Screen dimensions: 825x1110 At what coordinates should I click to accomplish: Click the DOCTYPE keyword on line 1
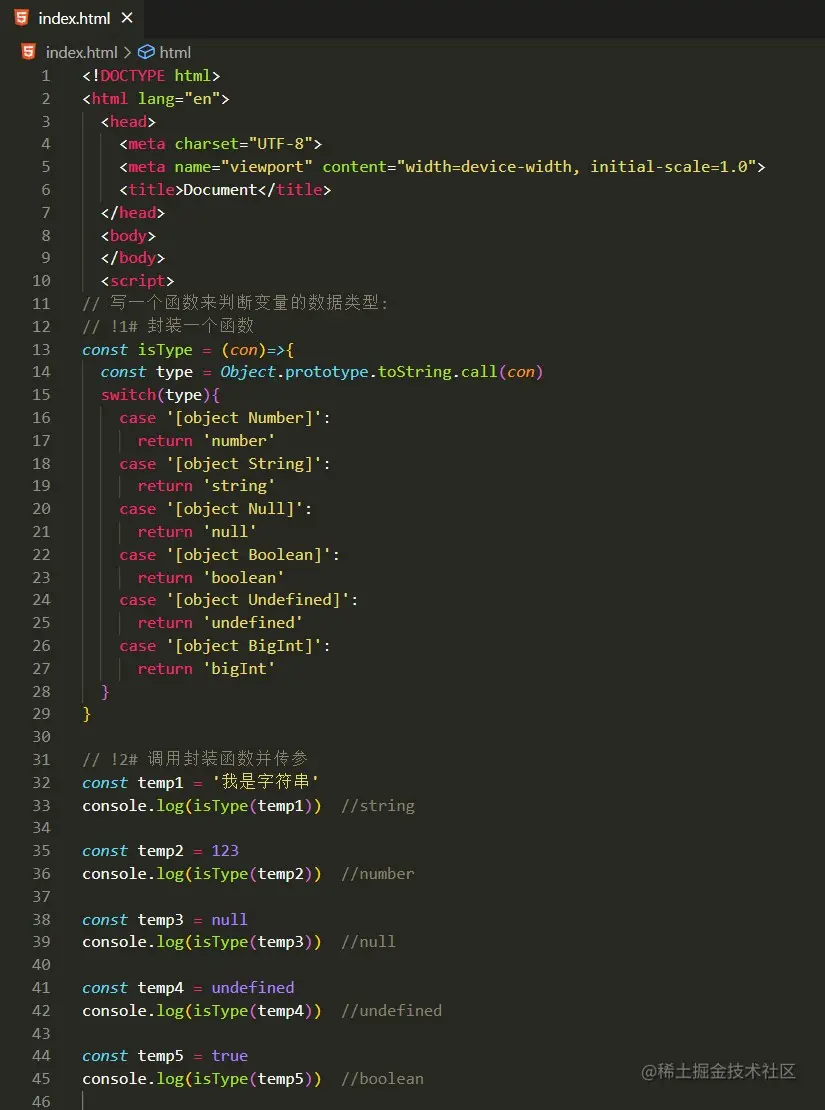[x=132, y=76]
